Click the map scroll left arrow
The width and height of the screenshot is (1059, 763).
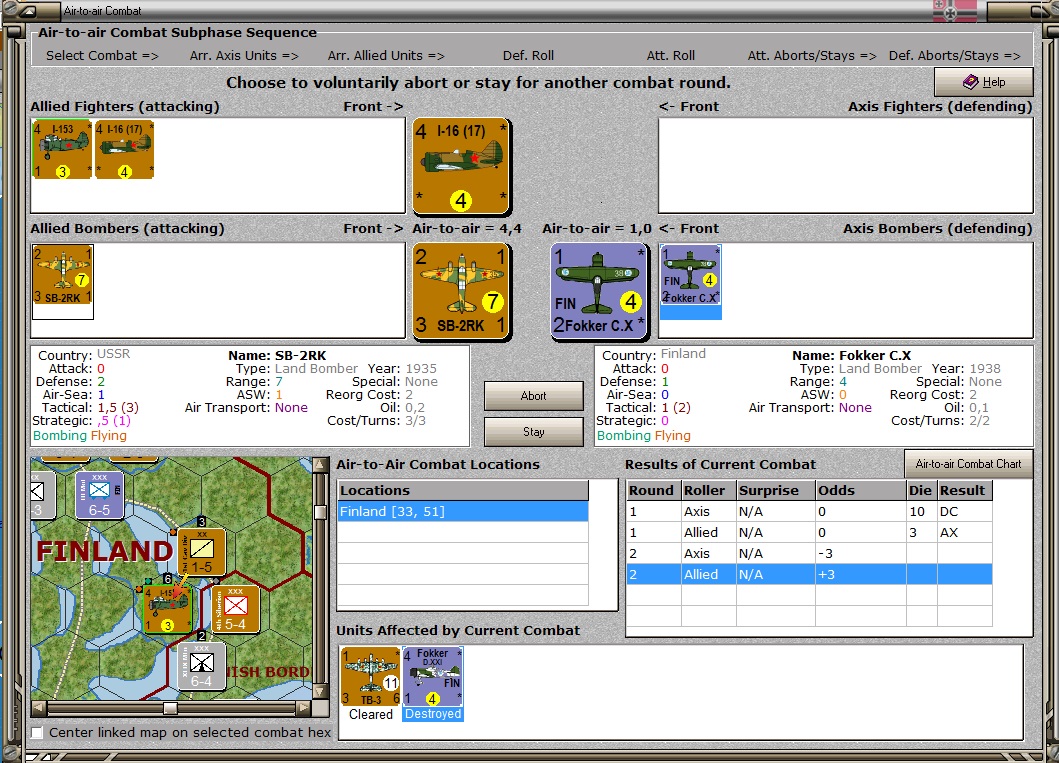38,708
